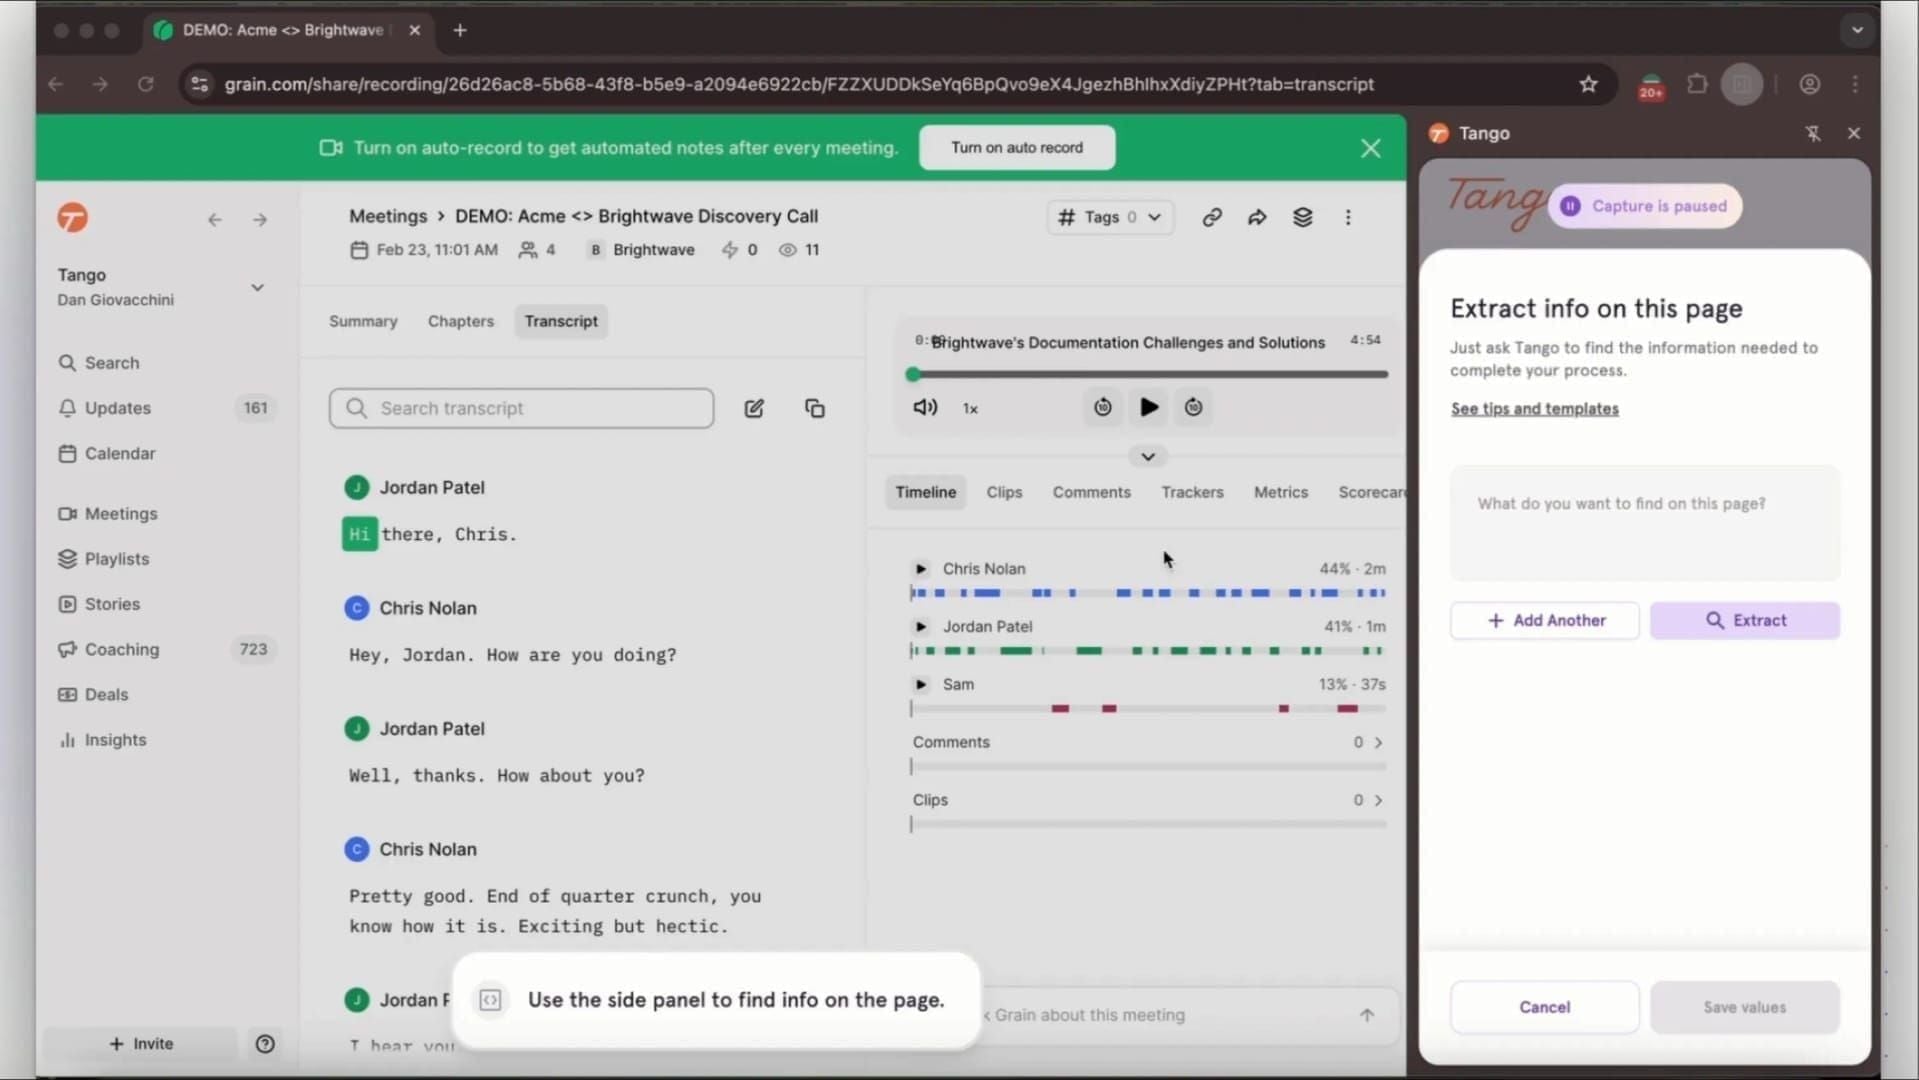The image size is (1919, 1080).
Task: Open the three-dot more options menu
Action: click(x=1347, y=217)
